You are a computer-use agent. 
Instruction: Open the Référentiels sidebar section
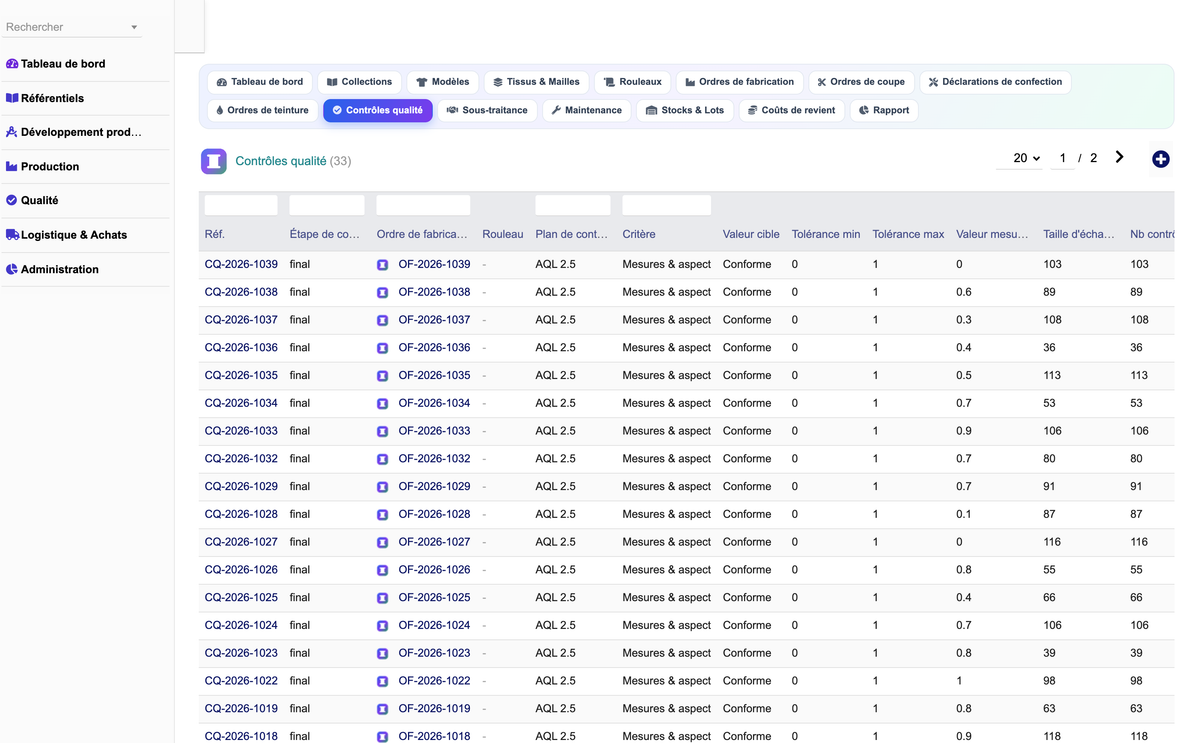pyautogui.click(x=45, y=98)
